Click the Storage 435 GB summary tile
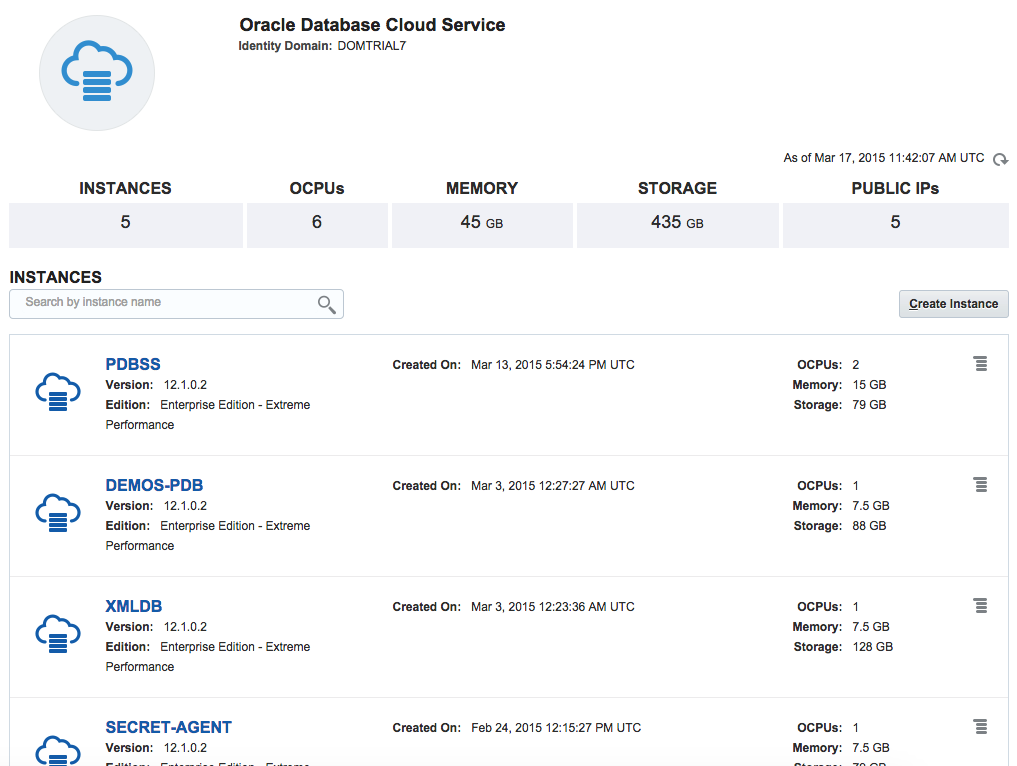Image resolution: width=1017 pixels, height=766 pixels. click(x=677, y=223)
